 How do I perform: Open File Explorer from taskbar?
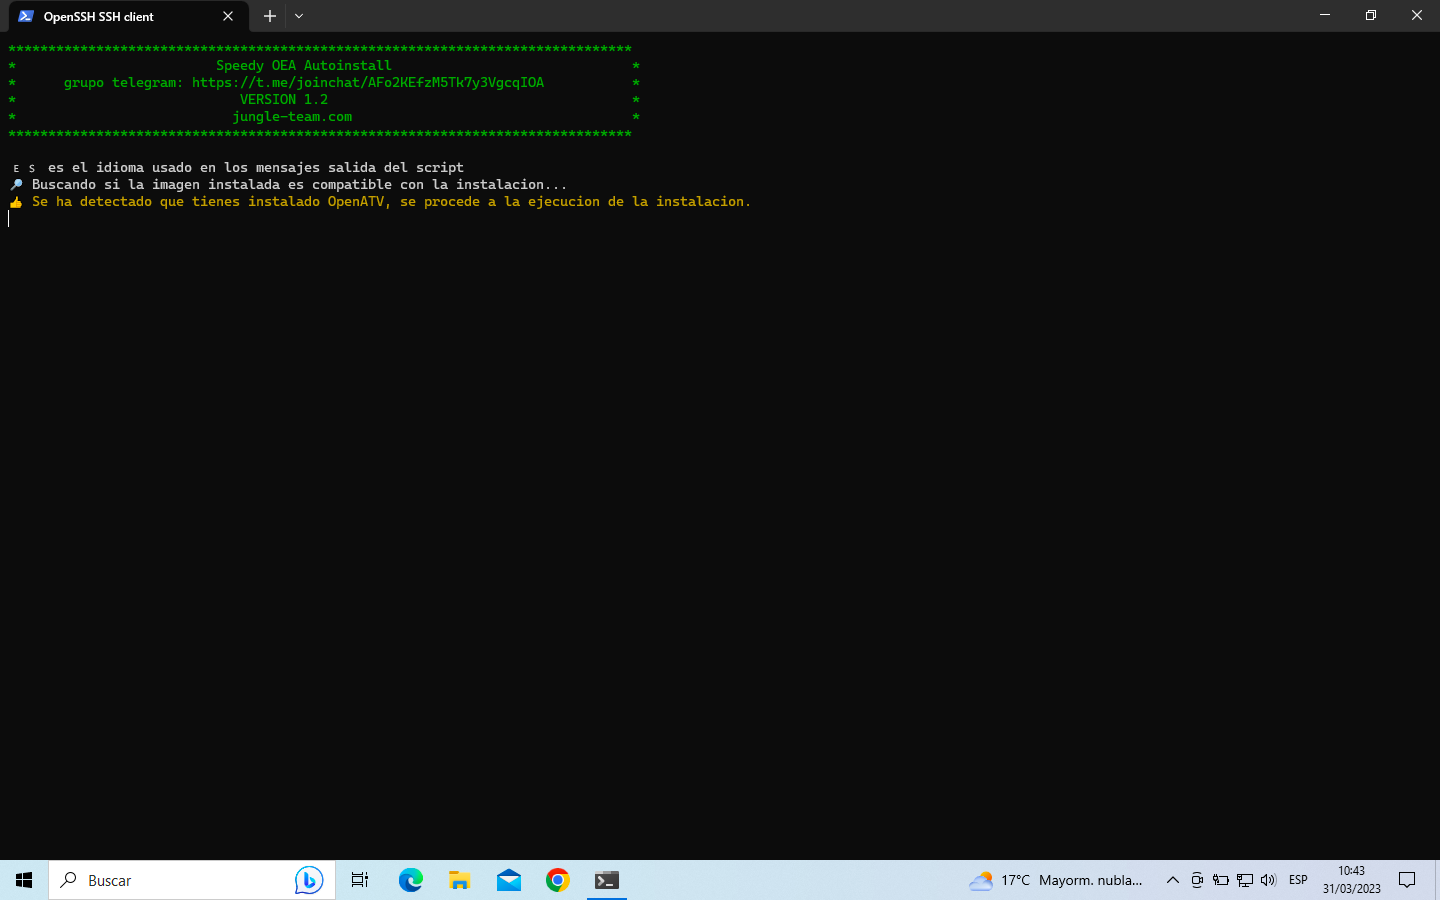coord(459,880)
